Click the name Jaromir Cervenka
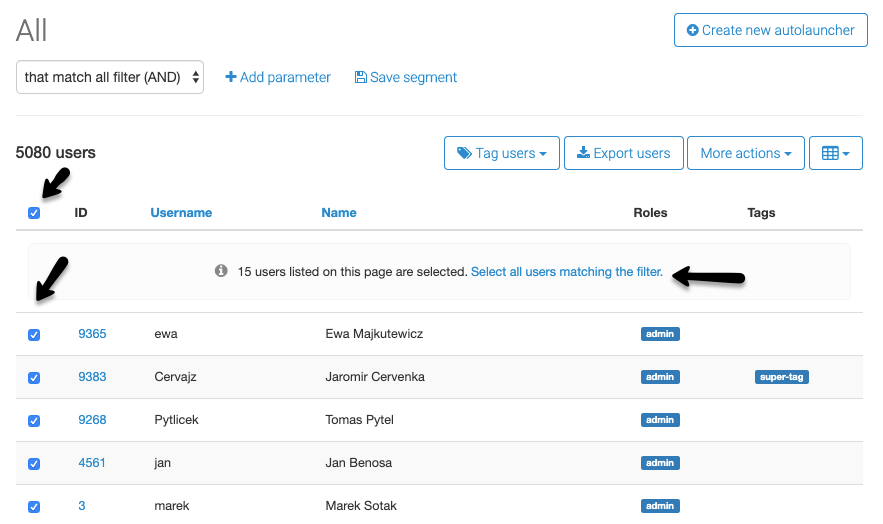 coord(375,377)
